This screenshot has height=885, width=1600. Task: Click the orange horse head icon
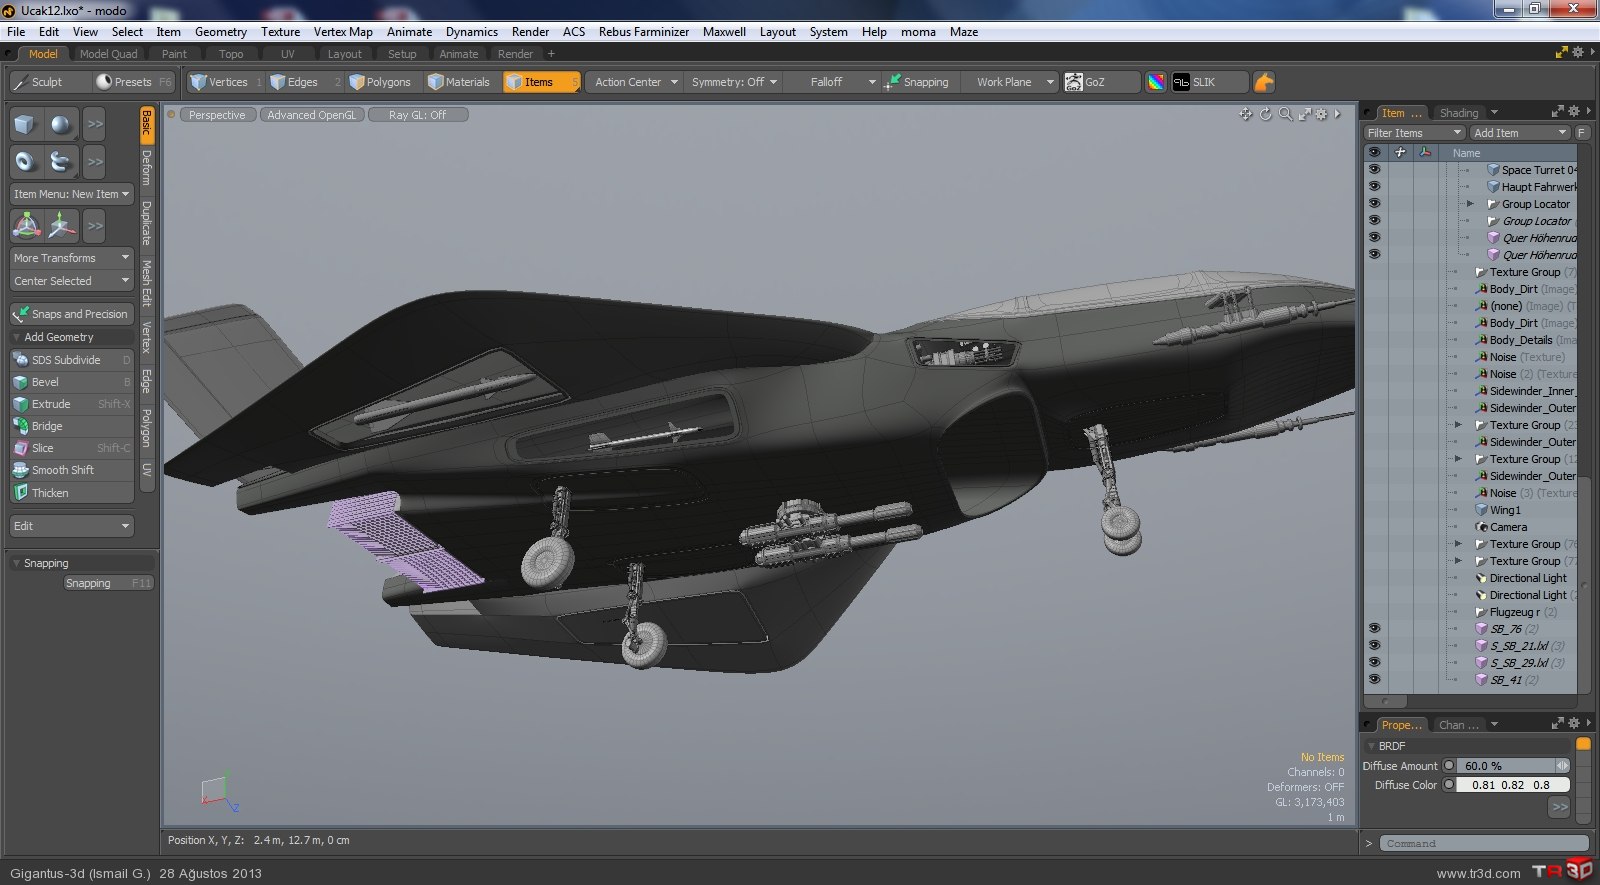(x=1264, y=82)
